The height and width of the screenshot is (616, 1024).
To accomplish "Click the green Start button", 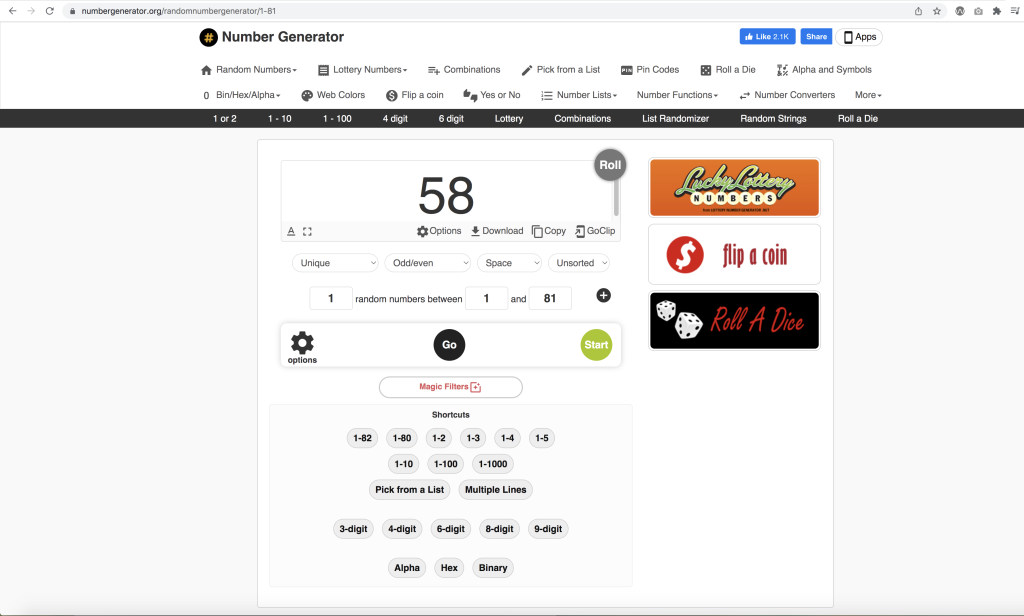I will [596, 345].
